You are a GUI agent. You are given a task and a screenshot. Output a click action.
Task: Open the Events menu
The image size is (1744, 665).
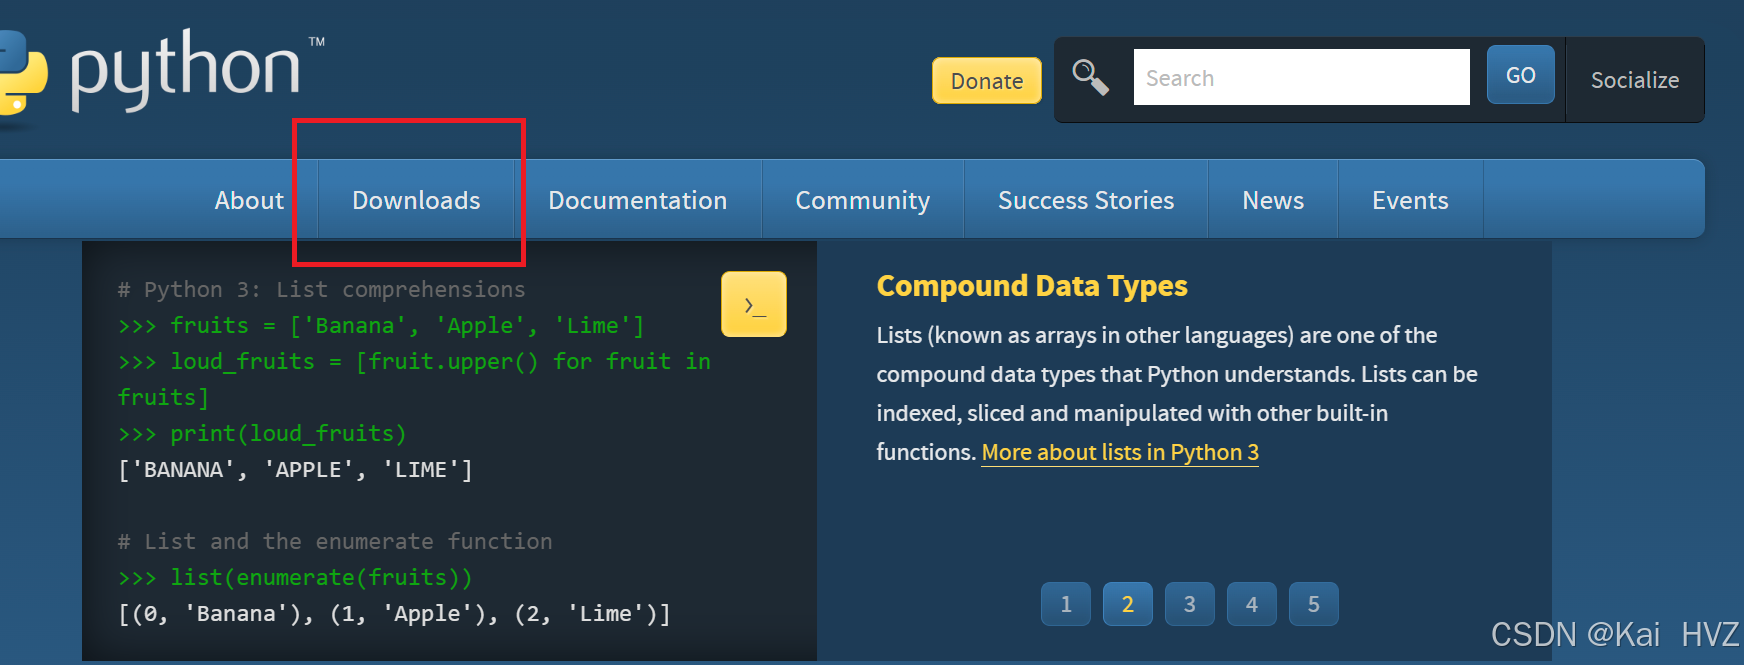point(1410,200)
